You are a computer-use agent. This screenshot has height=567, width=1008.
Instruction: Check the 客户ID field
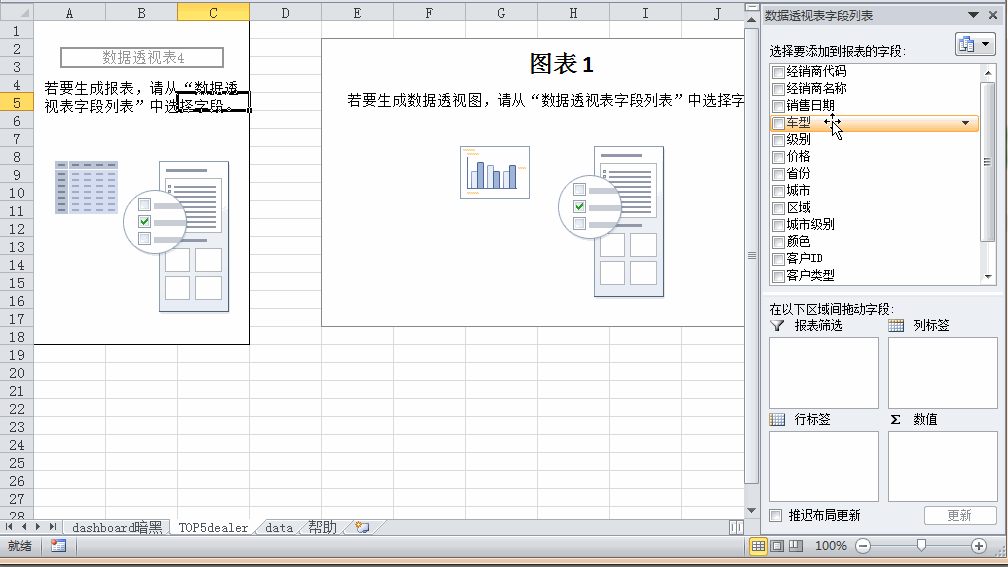[778, 259]
